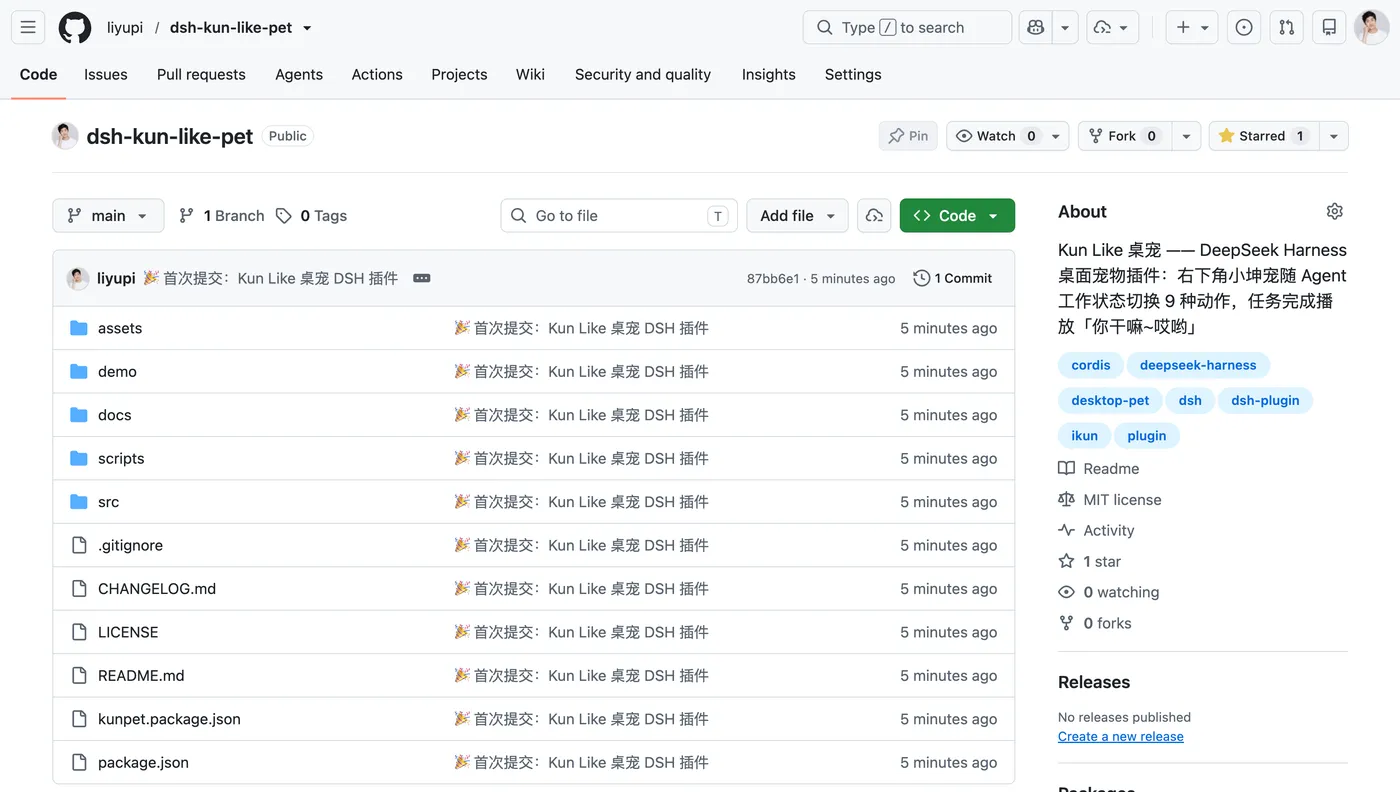Open the cloud agent dropdown in header
1400x792 pixels.
(x=1111, y=28)
